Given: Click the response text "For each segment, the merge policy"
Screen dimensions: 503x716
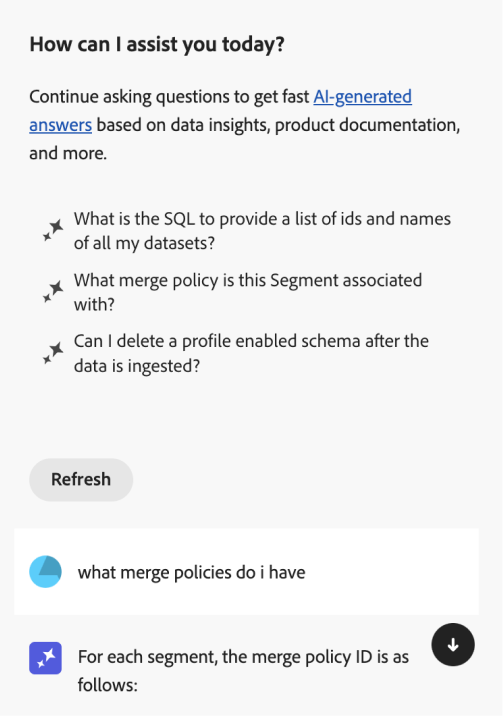Looking at the screenshot, I should coord(243,657).
